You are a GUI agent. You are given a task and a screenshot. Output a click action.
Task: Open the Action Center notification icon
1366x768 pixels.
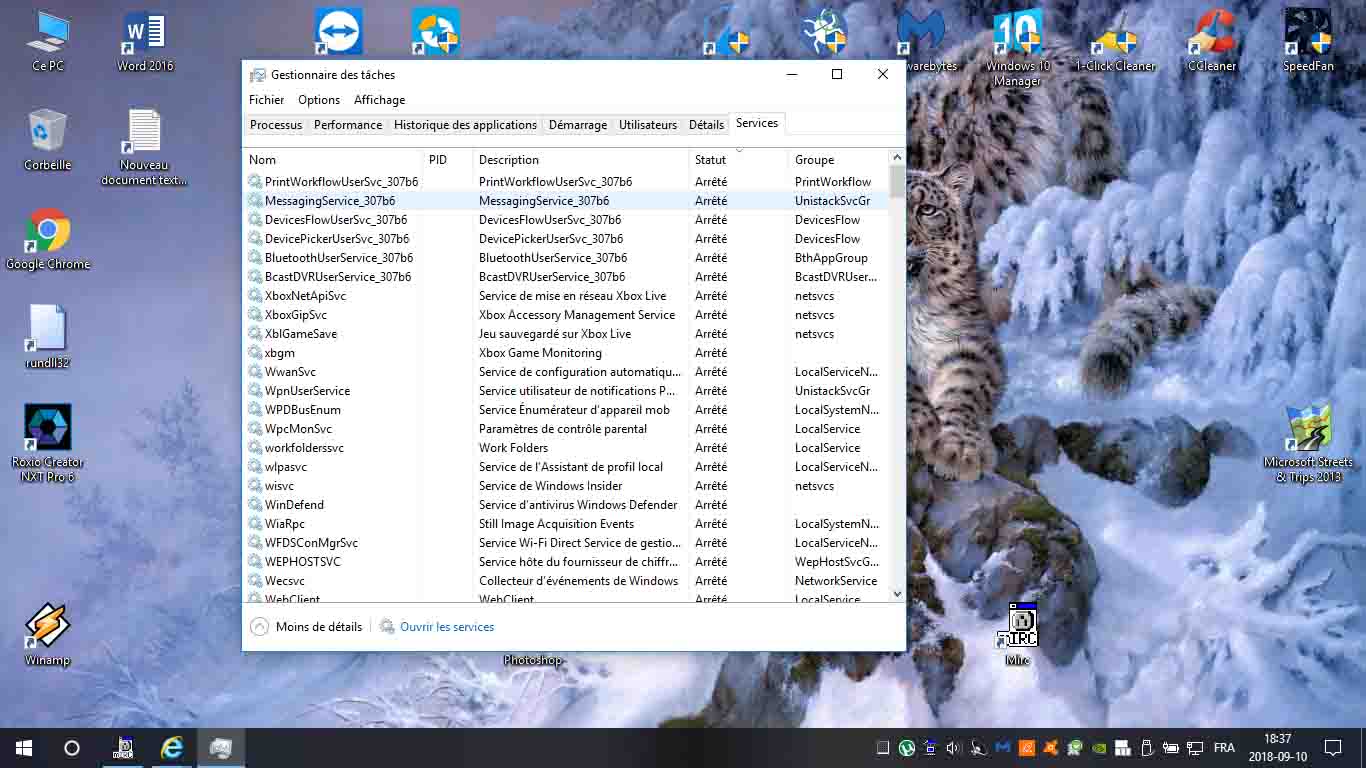[x=1332, y=748]
